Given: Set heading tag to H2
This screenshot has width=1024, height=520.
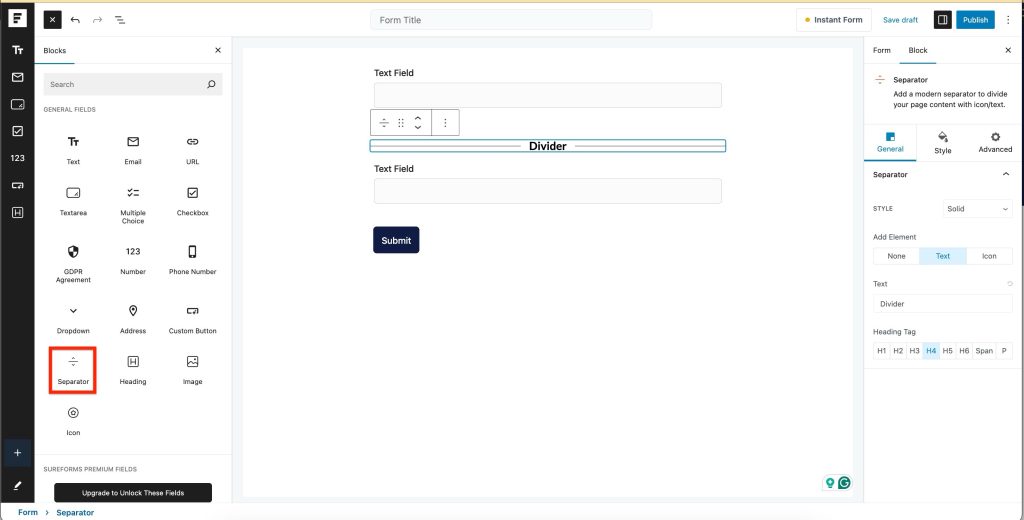Looking at the screenshot, I should pos(898,351).
